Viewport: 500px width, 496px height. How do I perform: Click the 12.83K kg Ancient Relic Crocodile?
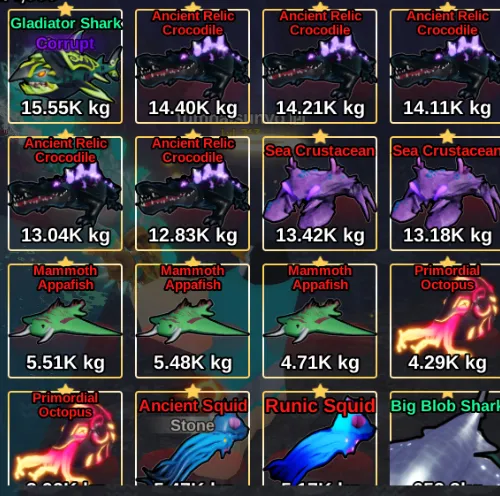(x=193, y=194)
